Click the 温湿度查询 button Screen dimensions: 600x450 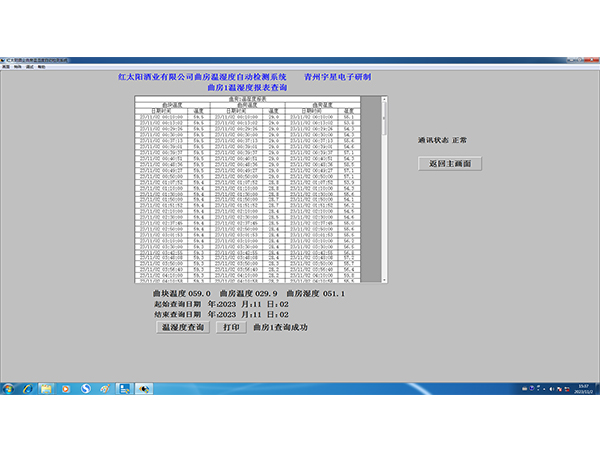(182, 327)
